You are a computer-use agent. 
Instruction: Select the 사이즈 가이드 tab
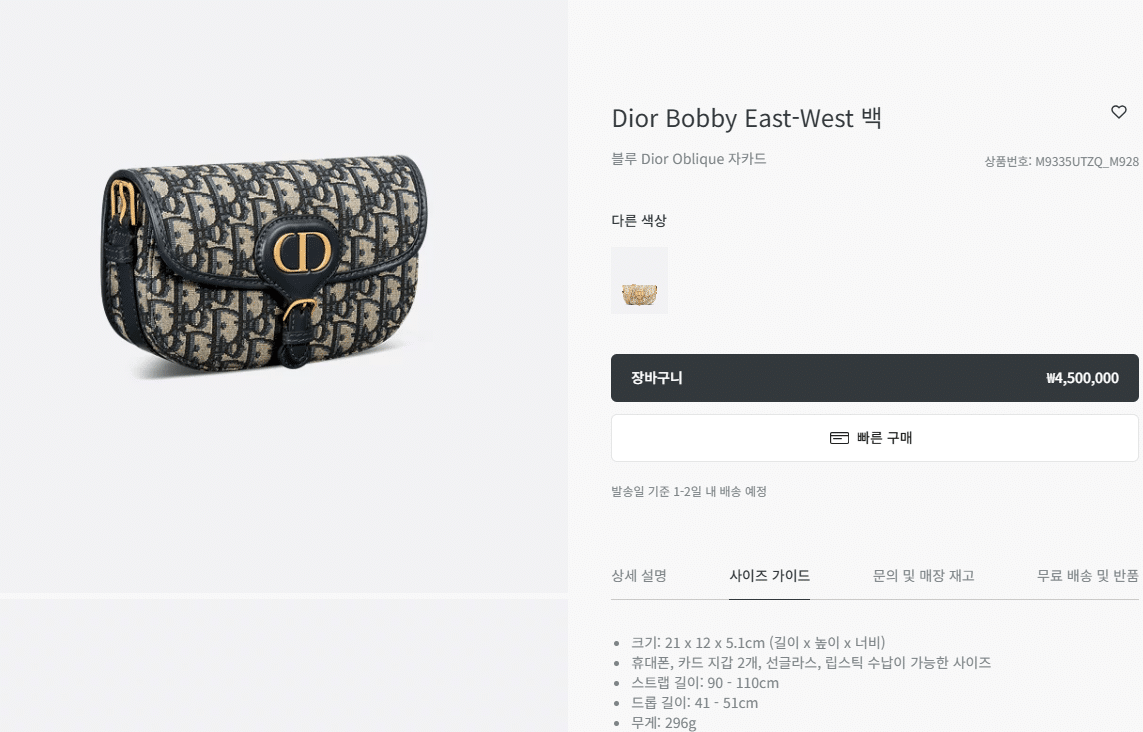pyautogui.click(x=769, y=575)
